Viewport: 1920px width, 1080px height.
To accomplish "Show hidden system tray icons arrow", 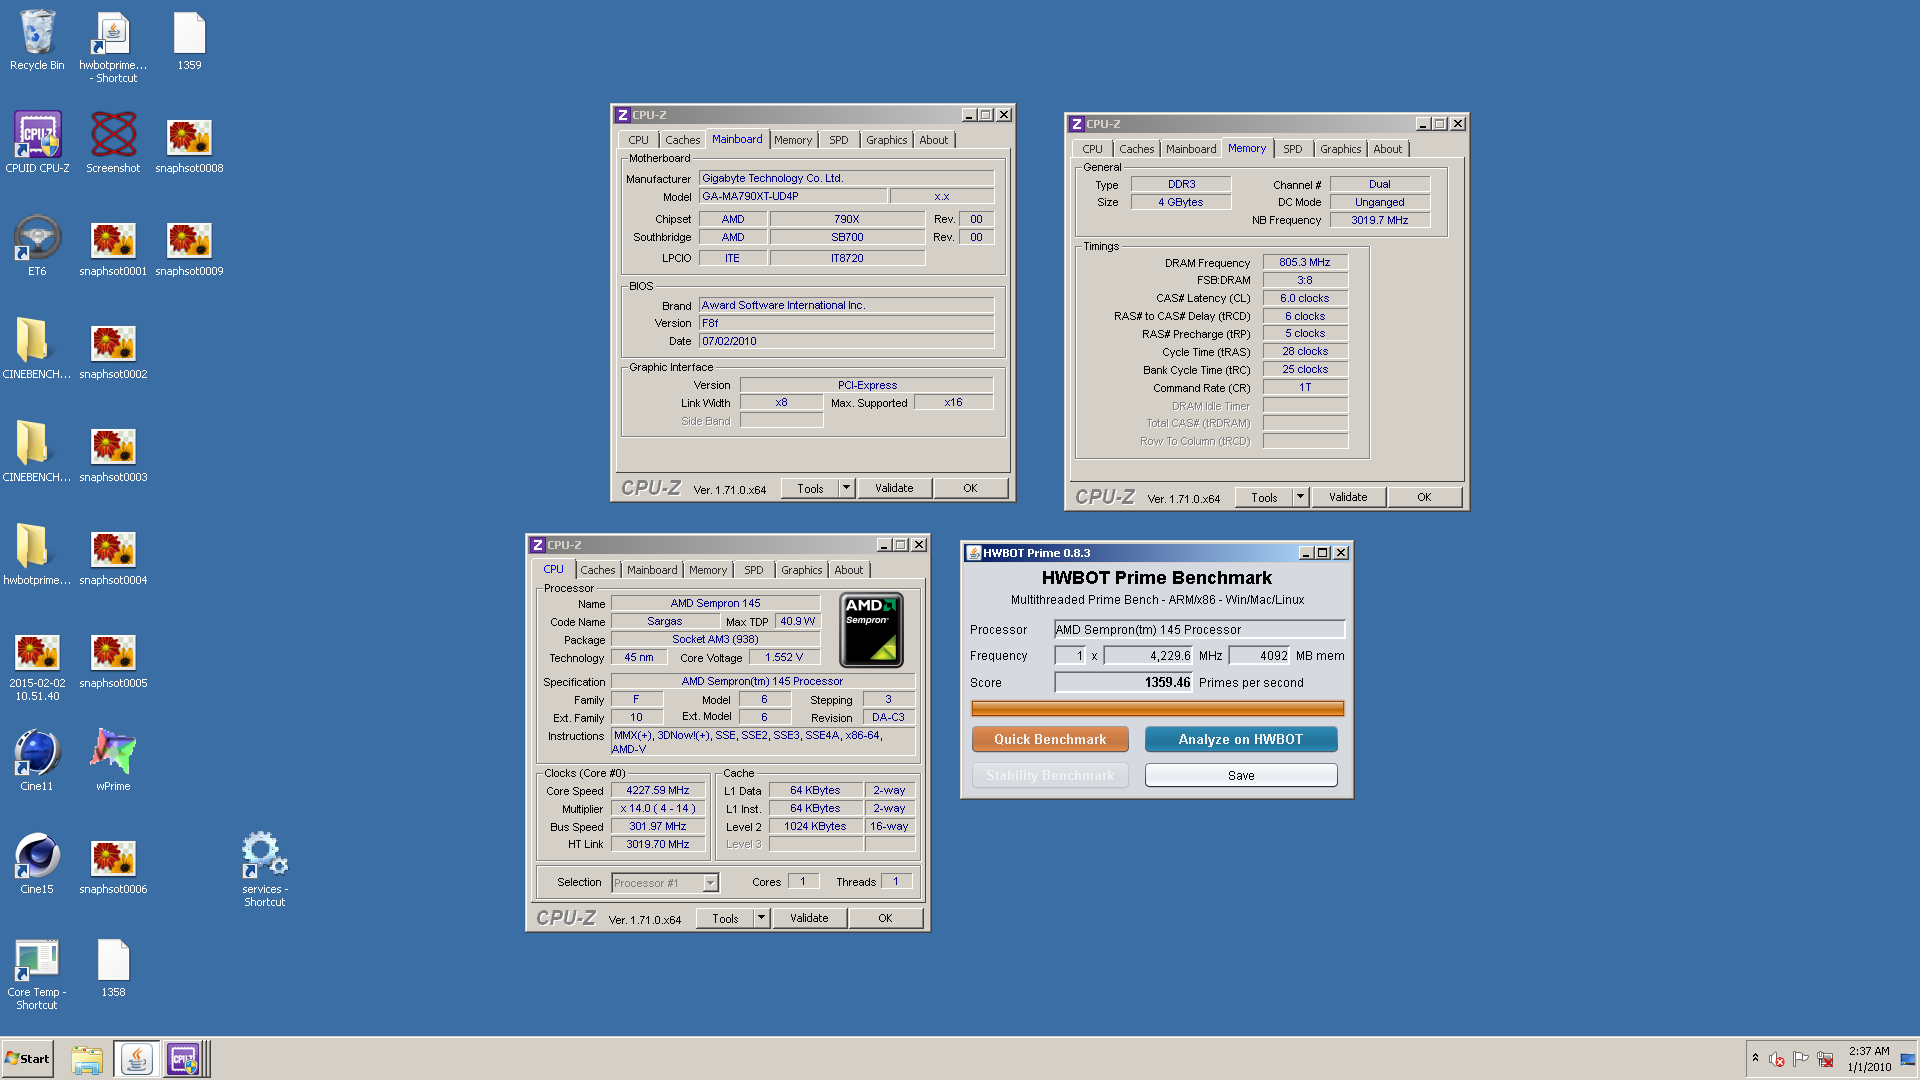I will (x=1755, y=1058).
